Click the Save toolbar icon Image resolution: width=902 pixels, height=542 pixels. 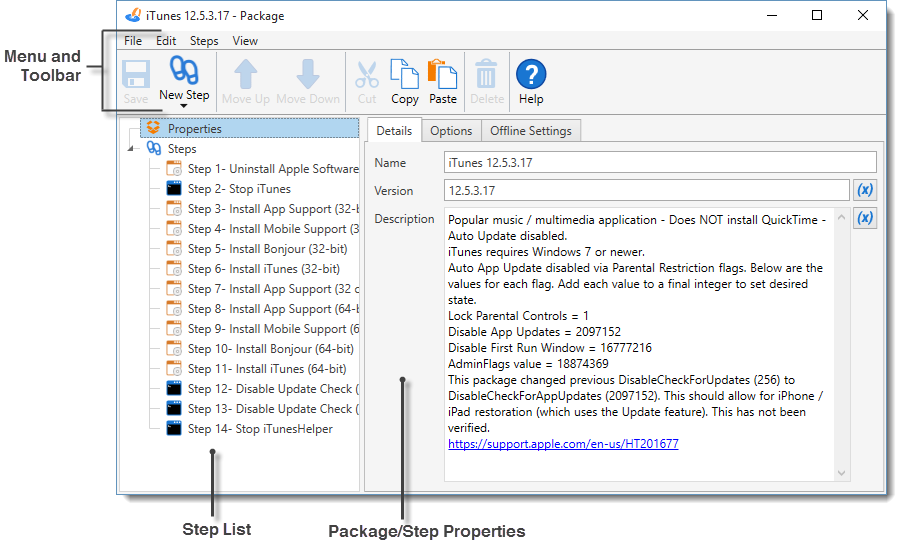pos(136,75)
